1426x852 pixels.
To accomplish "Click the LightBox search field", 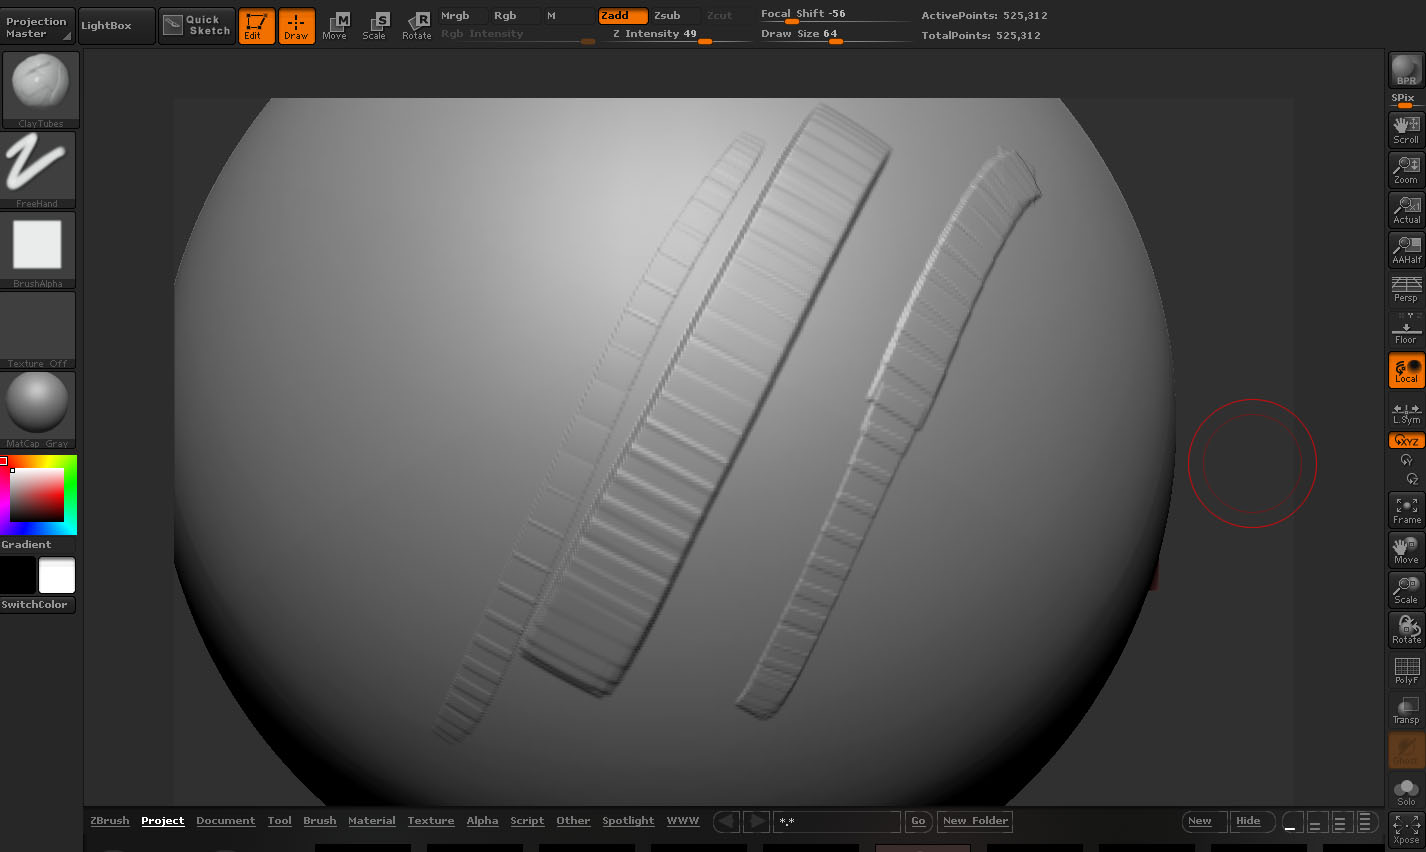I will (x=837, y=821).
